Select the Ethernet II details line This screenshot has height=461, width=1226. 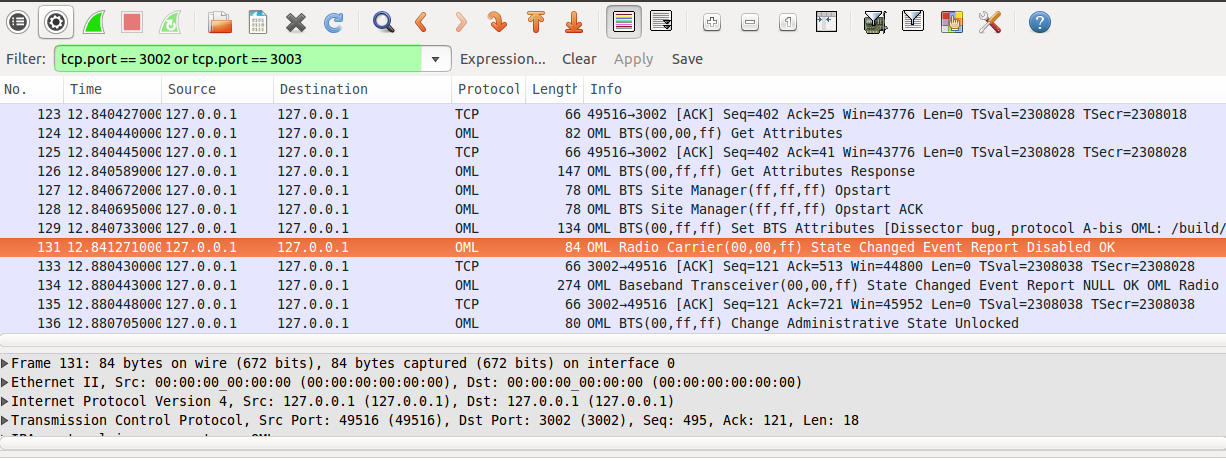click(613, 382)
